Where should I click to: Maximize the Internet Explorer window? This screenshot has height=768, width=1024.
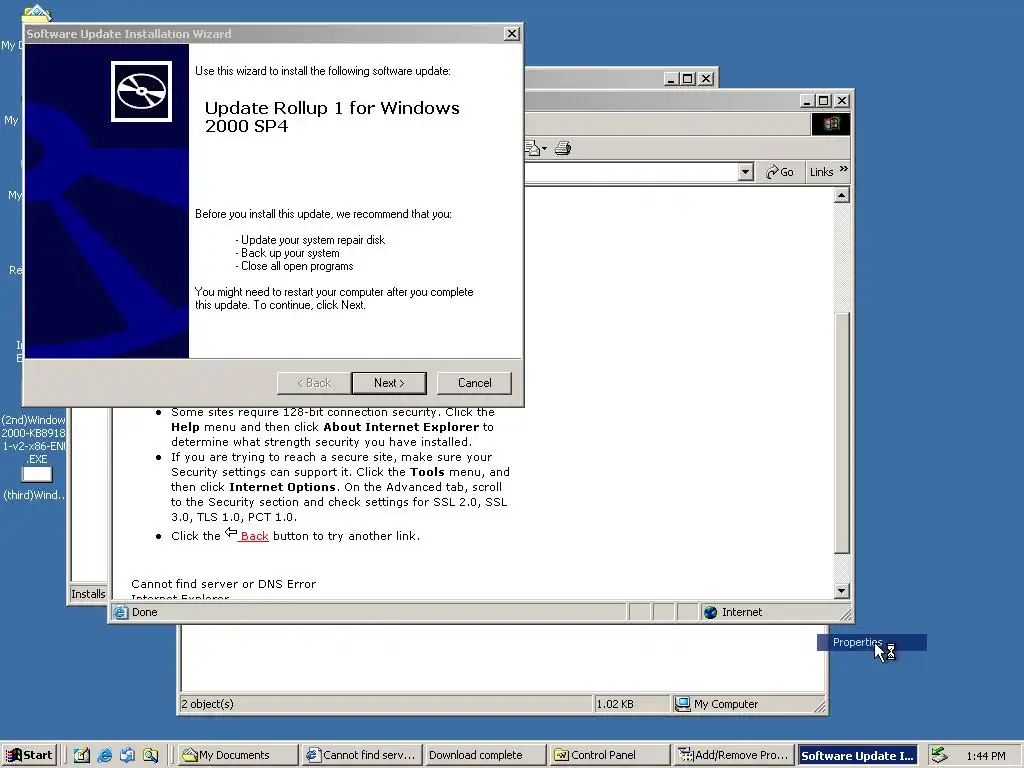click(824, 101)
